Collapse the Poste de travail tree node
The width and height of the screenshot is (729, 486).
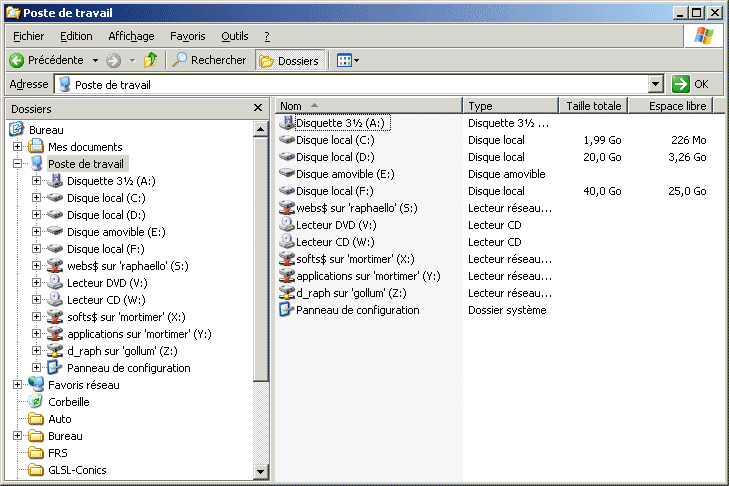17,164
